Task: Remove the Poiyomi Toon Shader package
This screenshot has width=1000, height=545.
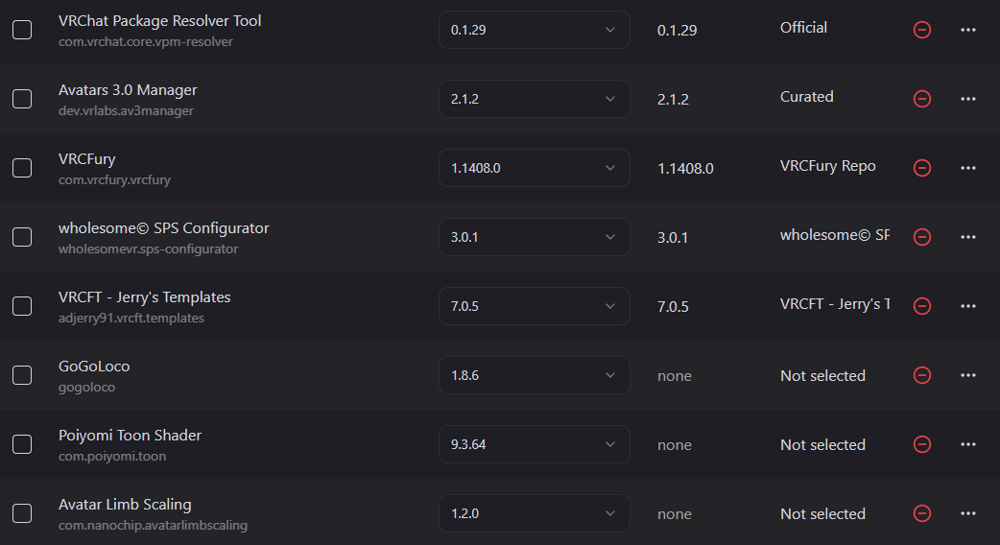Action: (x=922, y=444)
